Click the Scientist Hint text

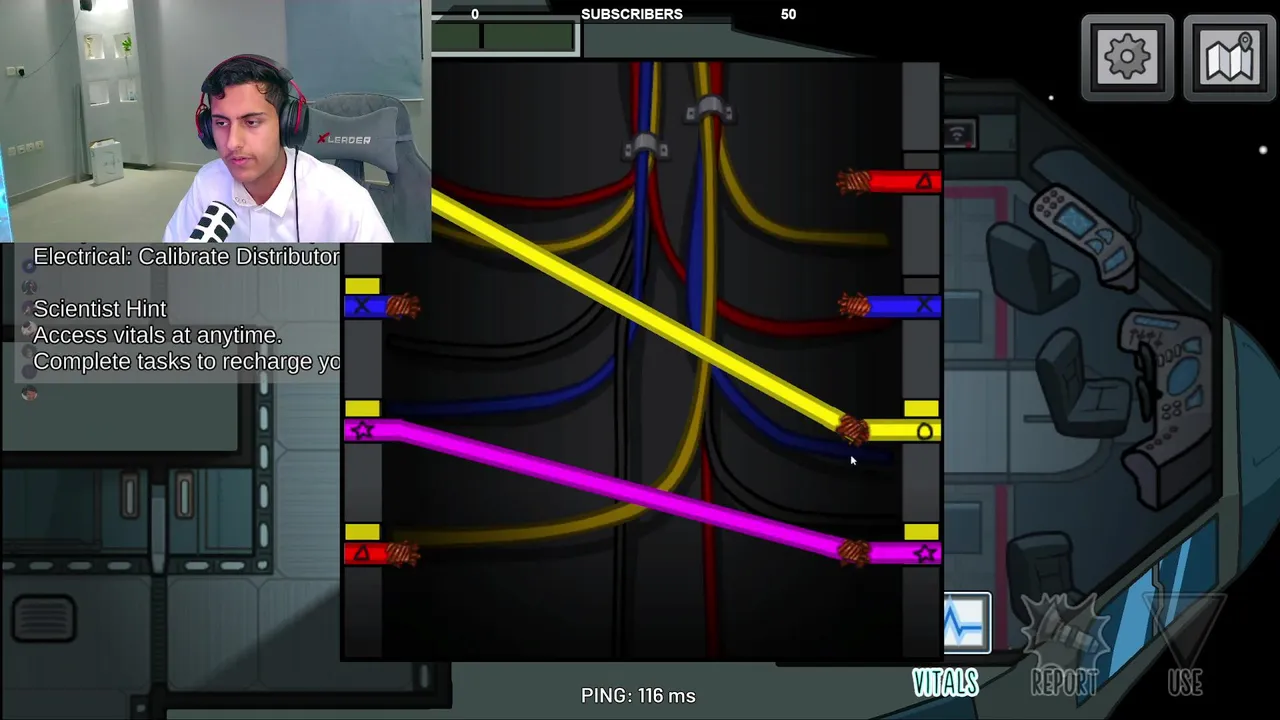(x=100, y=309)
